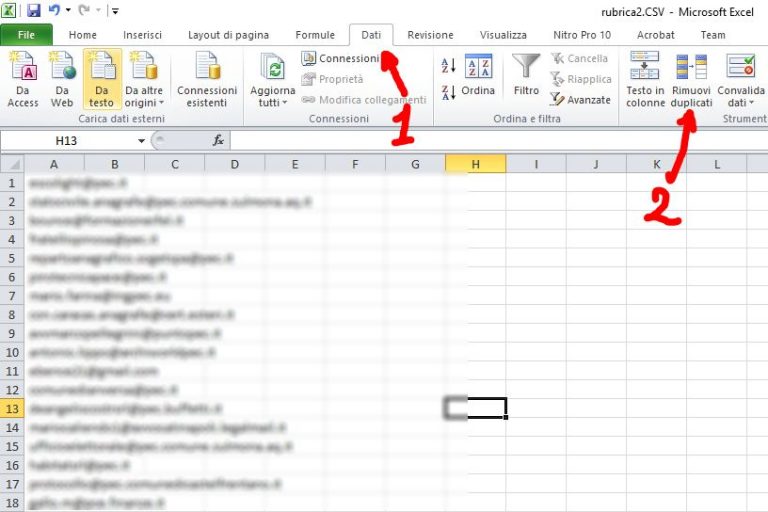This screenshot has width=768, height=512.
Task: Click the Riapplica filter button
Action: [581, 79]
